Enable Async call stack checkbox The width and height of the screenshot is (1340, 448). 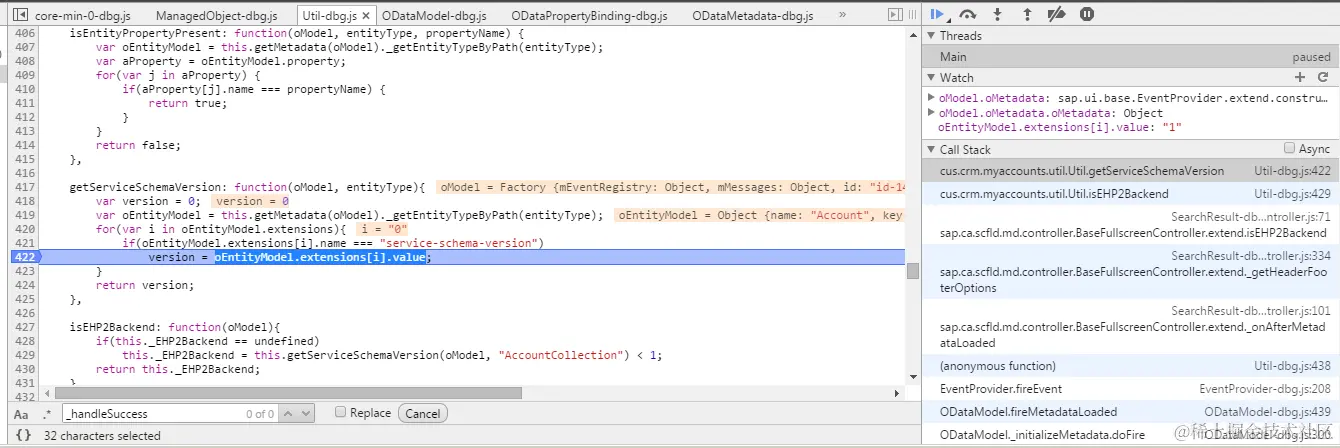pos(1289,148)
